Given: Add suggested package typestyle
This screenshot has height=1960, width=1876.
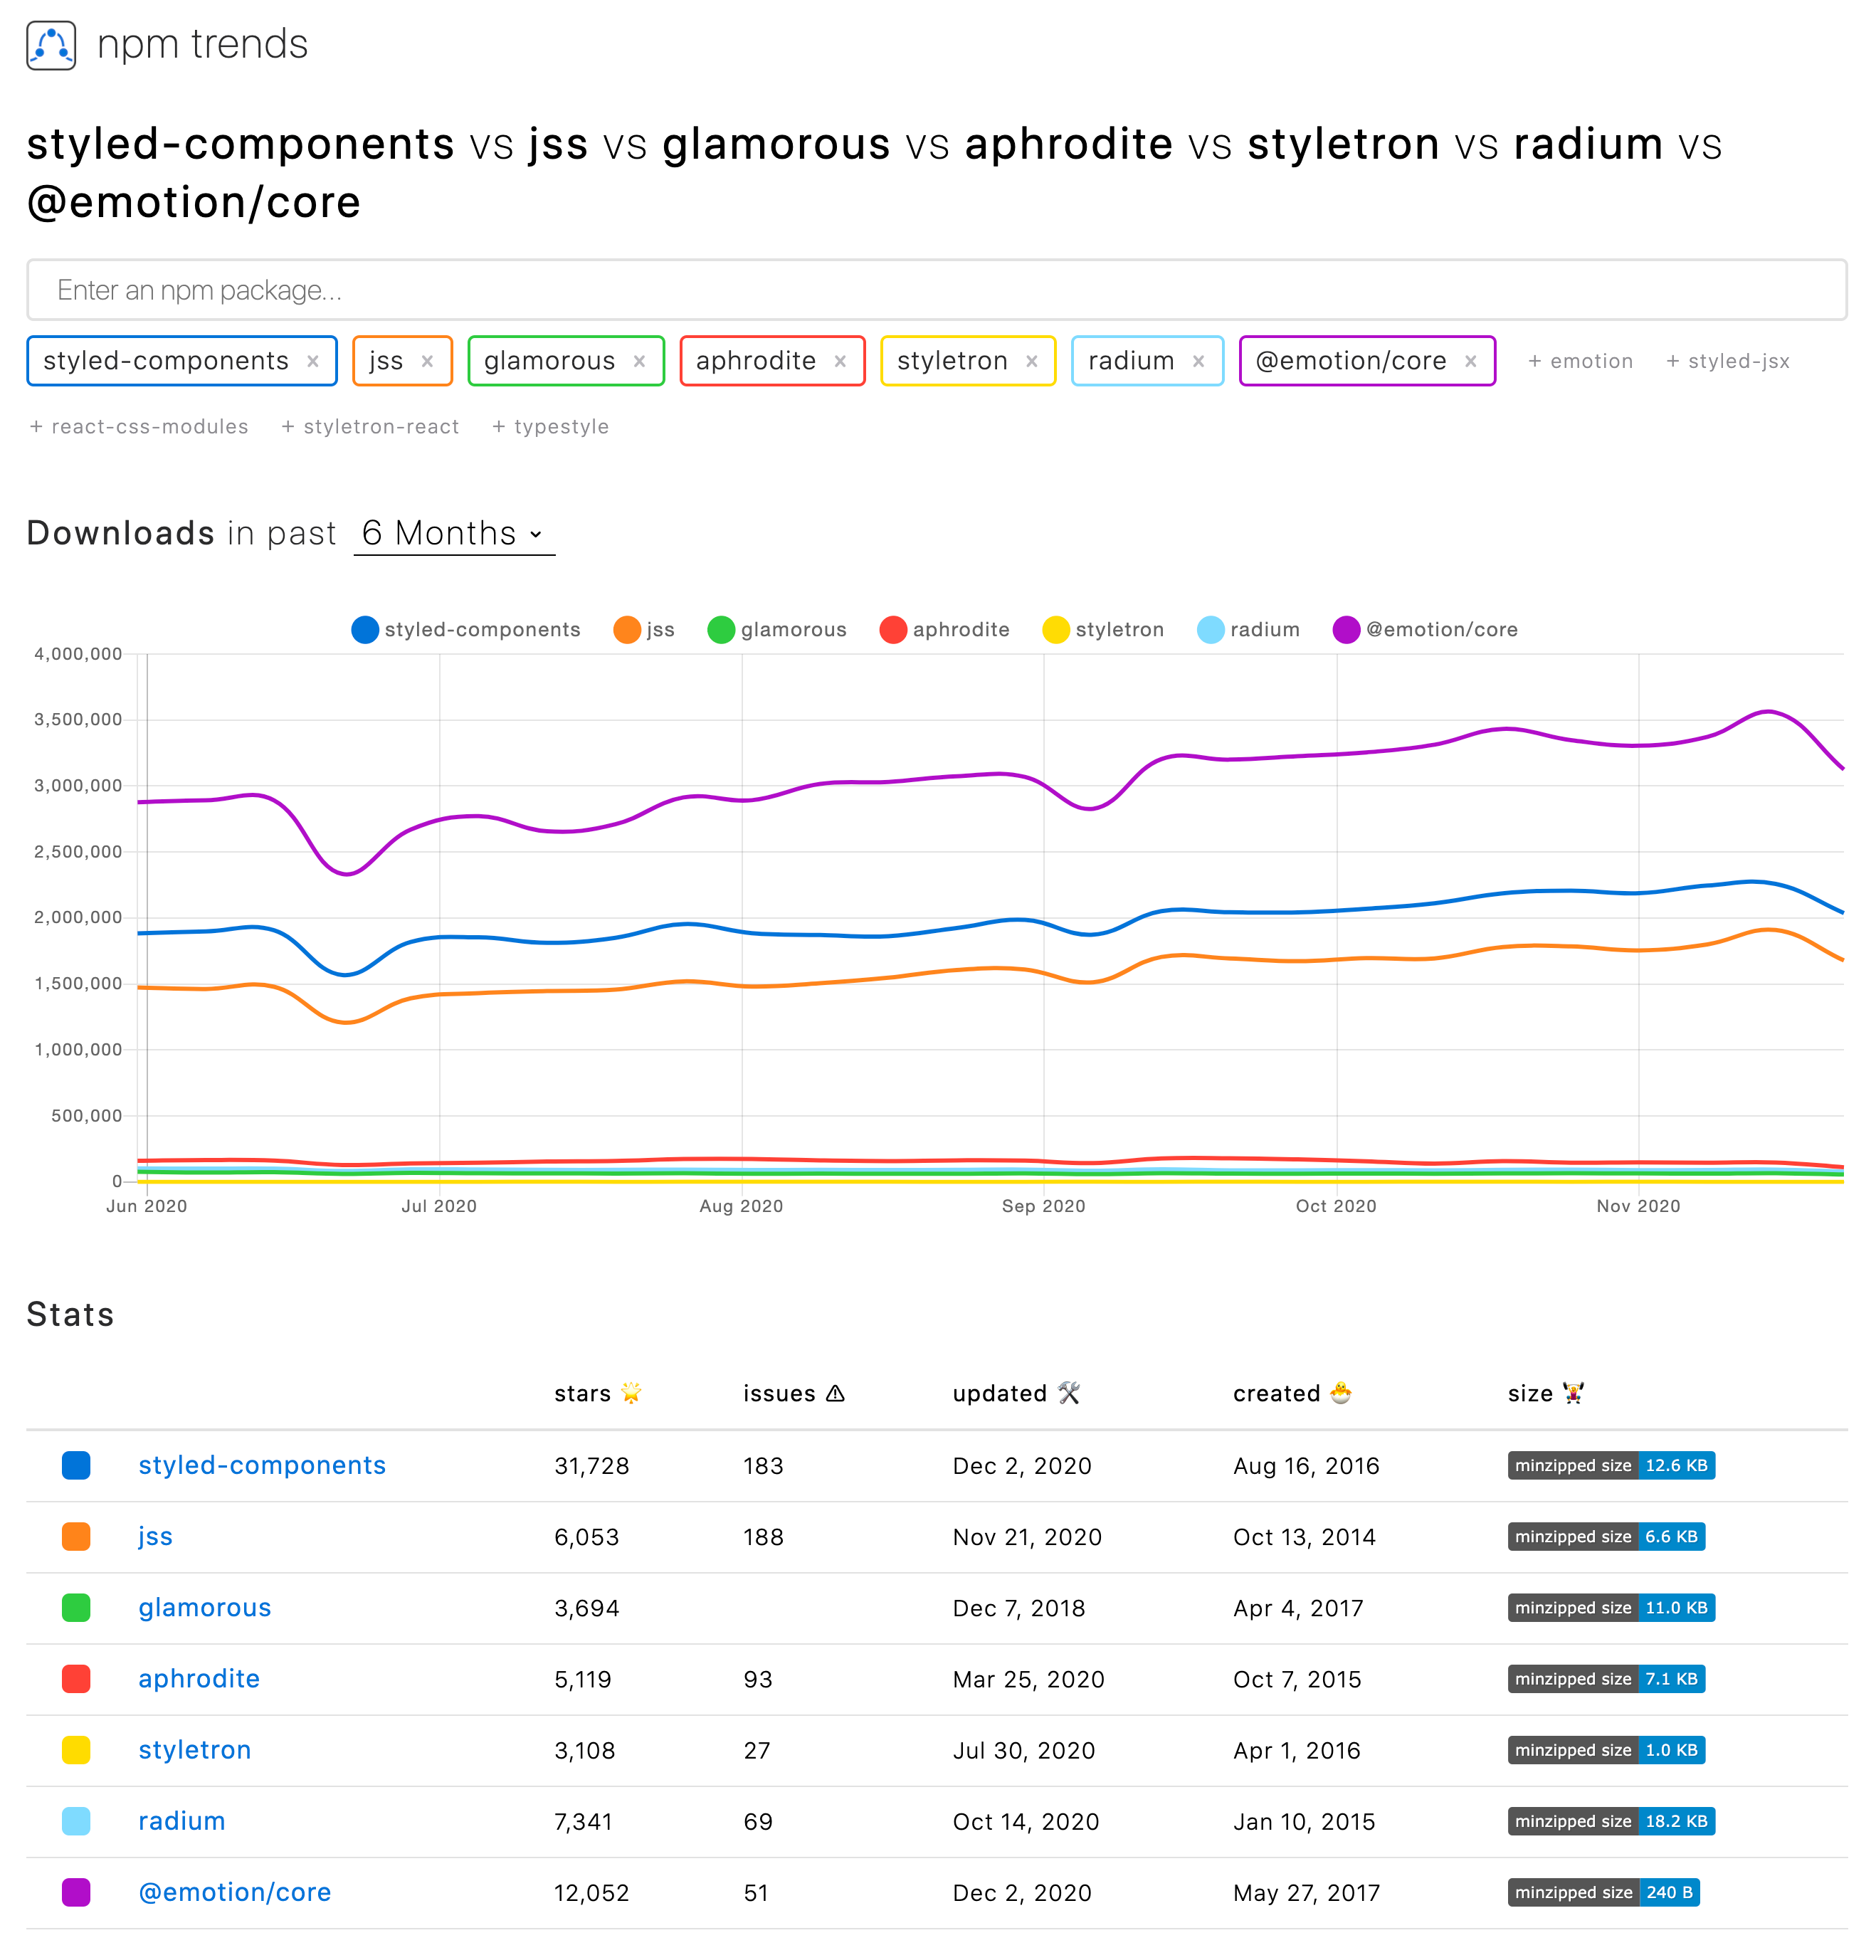Looking at the screenshot, I should [x=550, y=427].
